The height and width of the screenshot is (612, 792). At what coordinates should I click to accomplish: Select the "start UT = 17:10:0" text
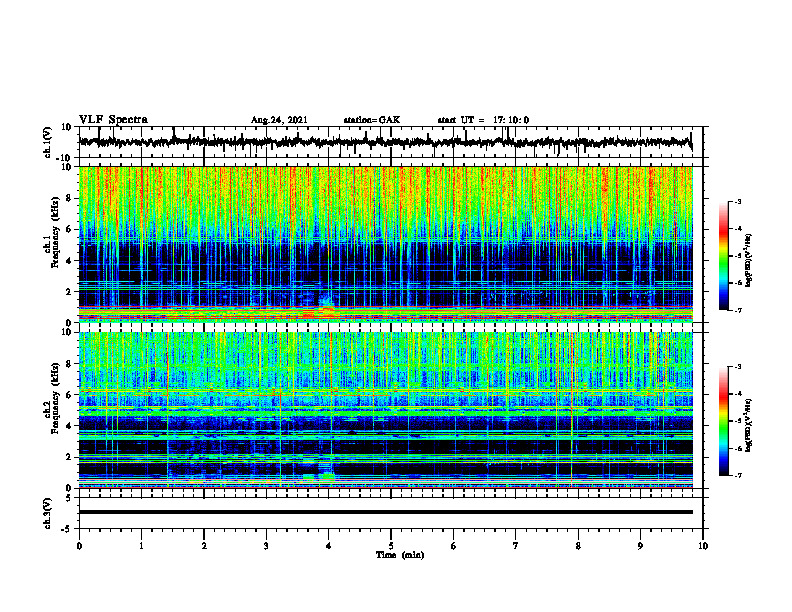click(483, 120)
